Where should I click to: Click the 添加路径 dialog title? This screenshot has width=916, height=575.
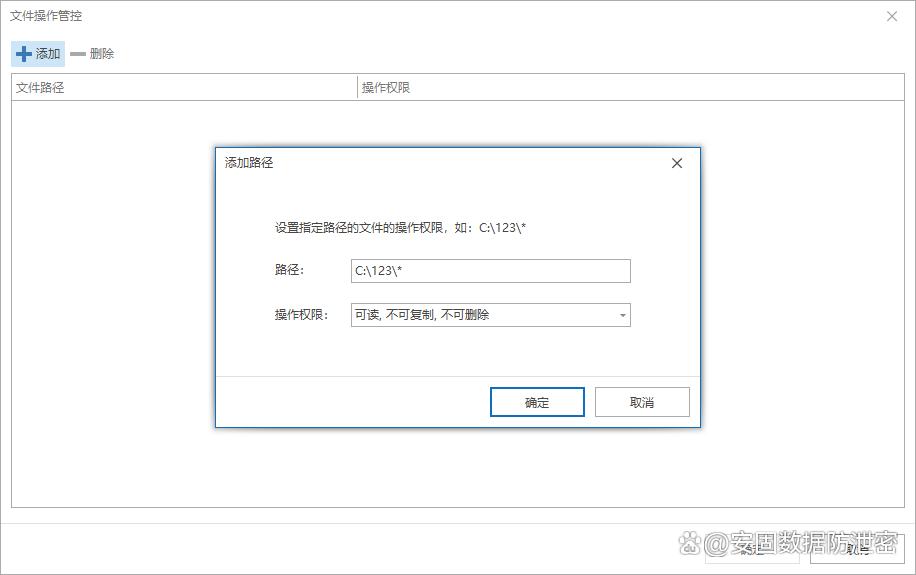[x=249, y=163]
